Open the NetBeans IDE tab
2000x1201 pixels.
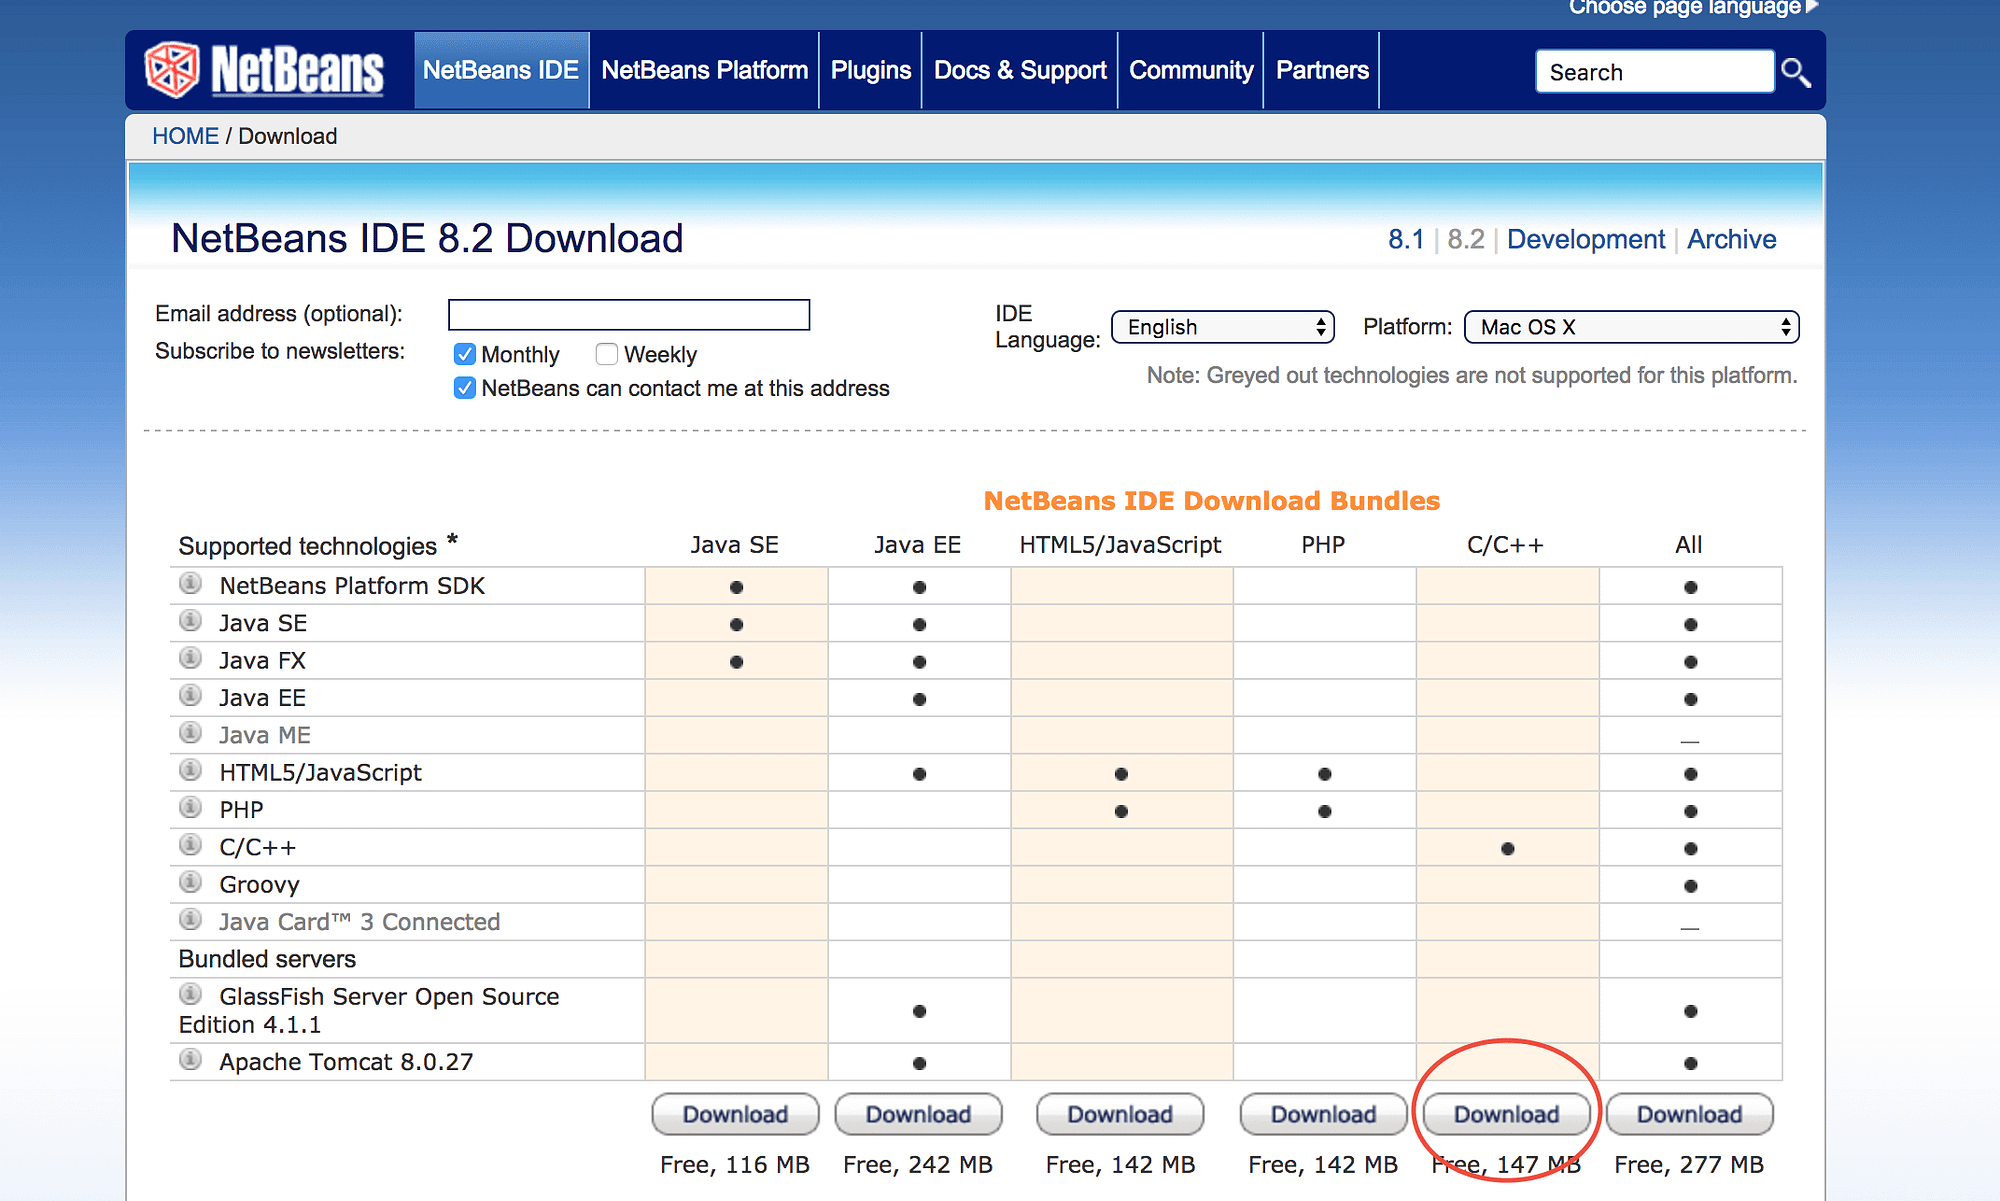coord(501,70)
